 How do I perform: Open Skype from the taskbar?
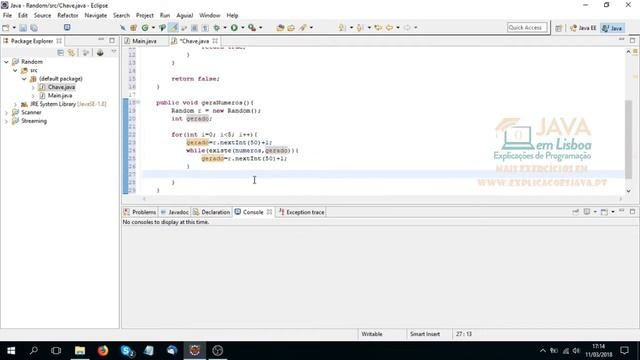tap(126, 351)
